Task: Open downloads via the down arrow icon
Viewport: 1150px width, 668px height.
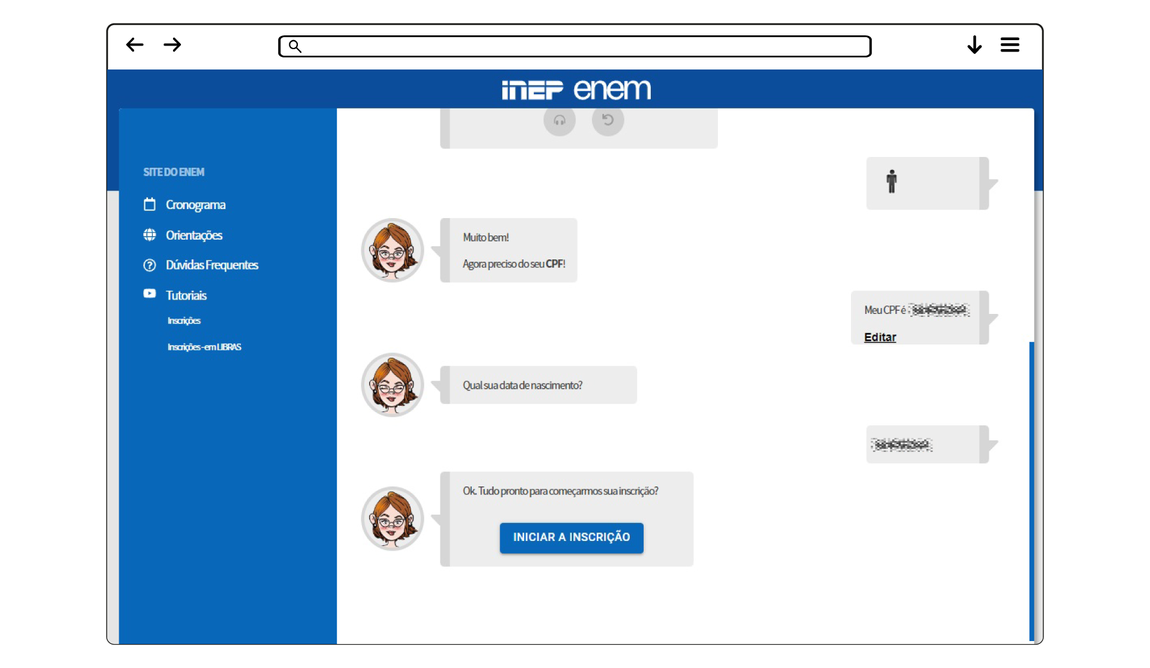Action: 974,45
